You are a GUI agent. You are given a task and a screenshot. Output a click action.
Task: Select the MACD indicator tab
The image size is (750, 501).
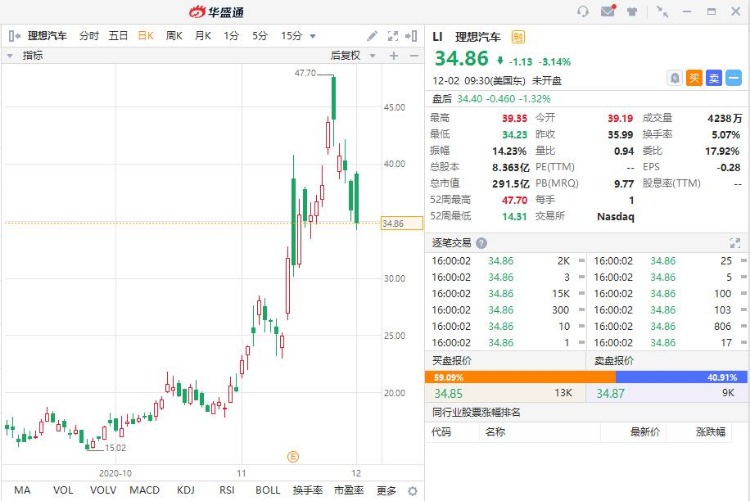144,490
